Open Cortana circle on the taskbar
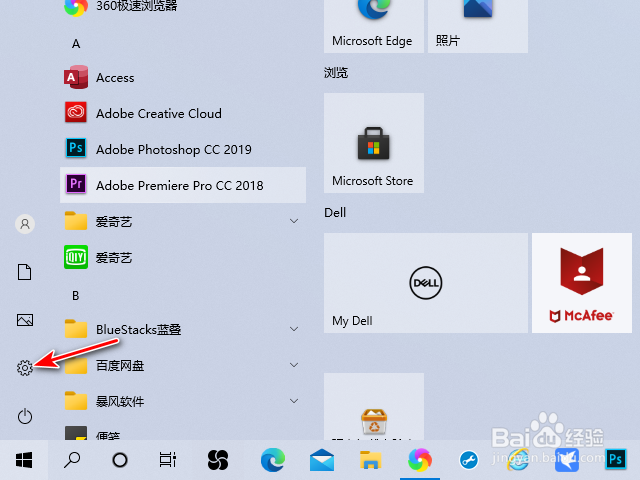The width and height of the screenshot is (640, 480). 120,460
